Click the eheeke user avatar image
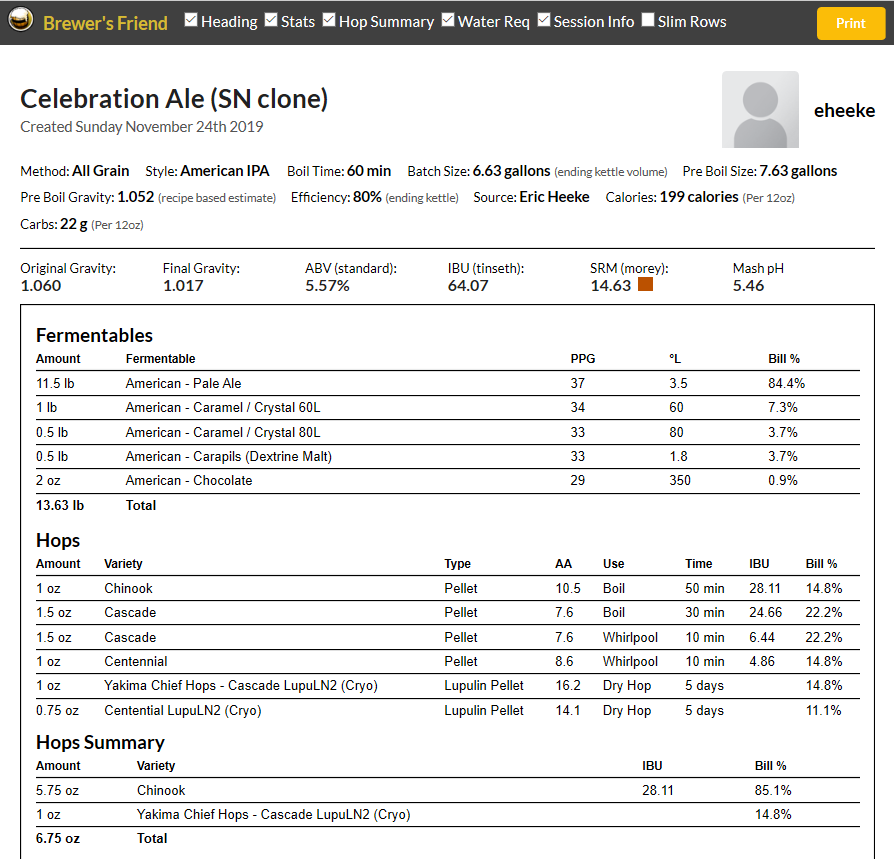894x859 pixels. pyautogui.click(x=760, y=109)
